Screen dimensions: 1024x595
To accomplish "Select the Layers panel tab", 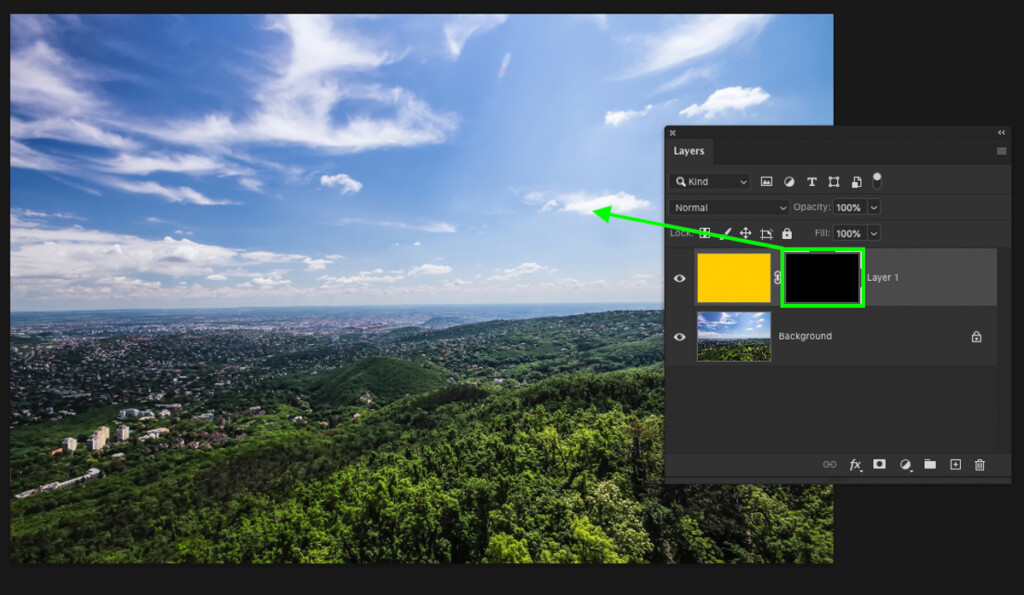I will (689, 151).
